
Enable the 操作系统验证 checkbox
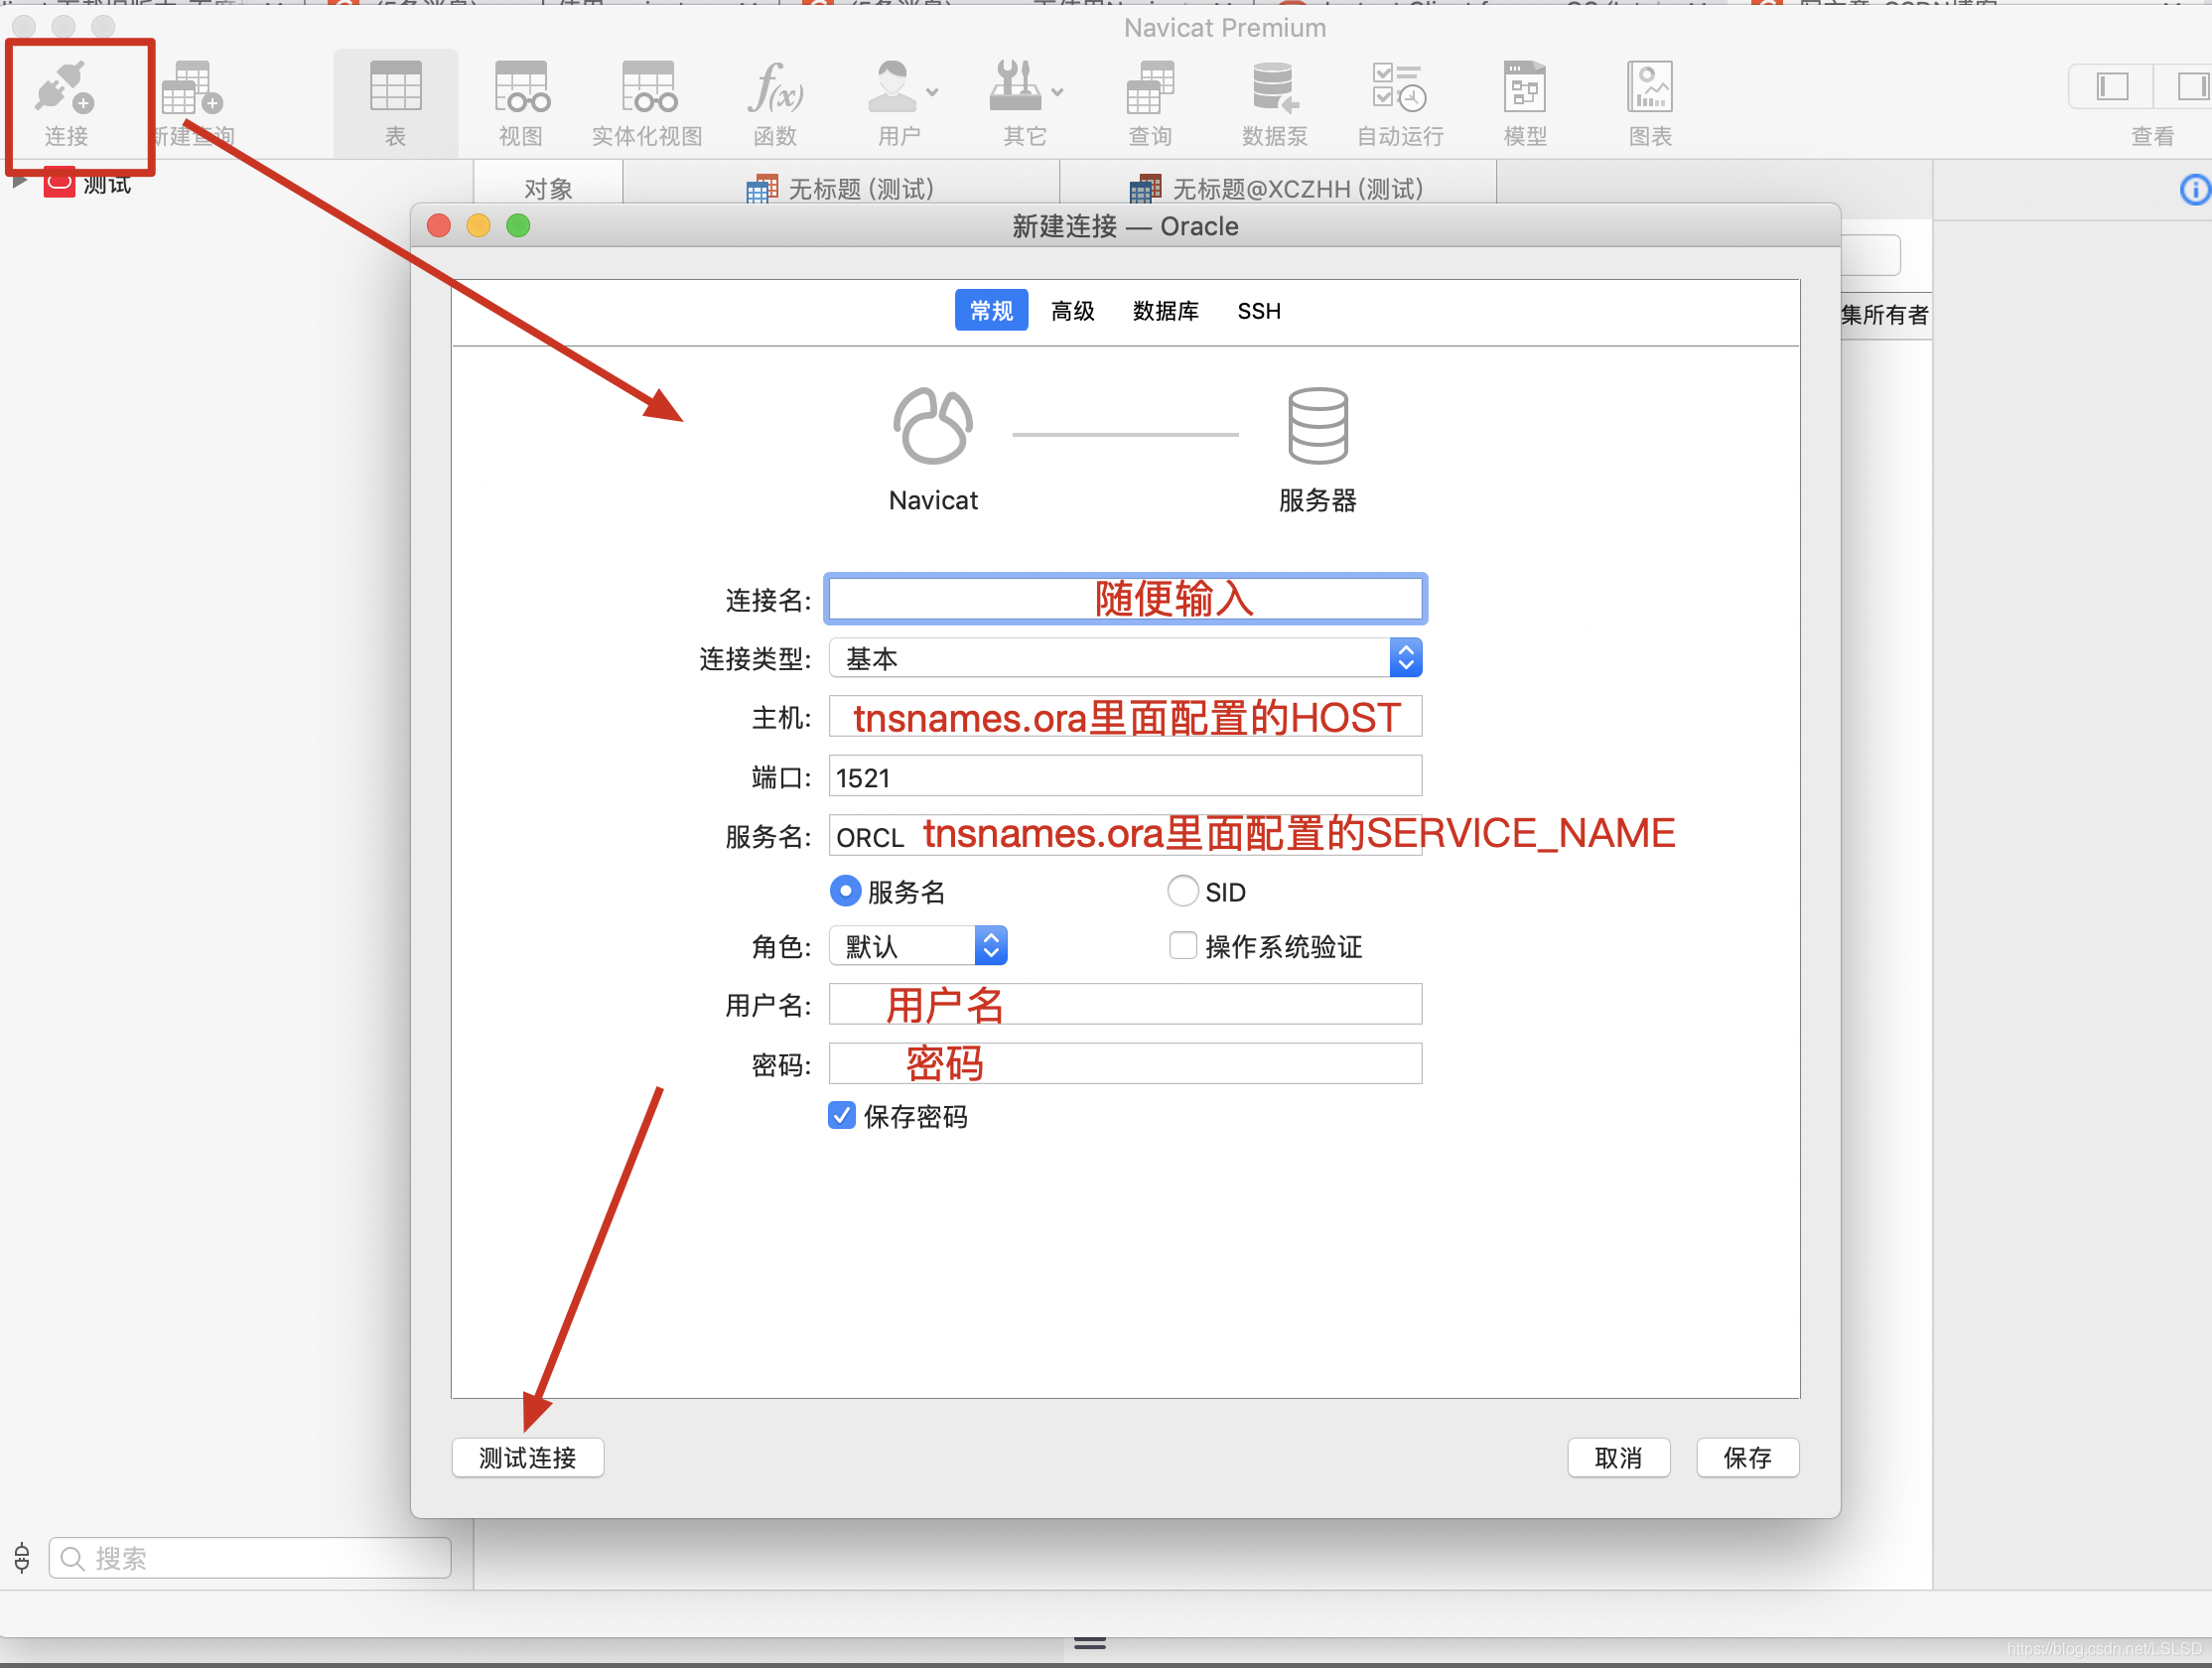pyautogui.click(x=1182, y=946)
